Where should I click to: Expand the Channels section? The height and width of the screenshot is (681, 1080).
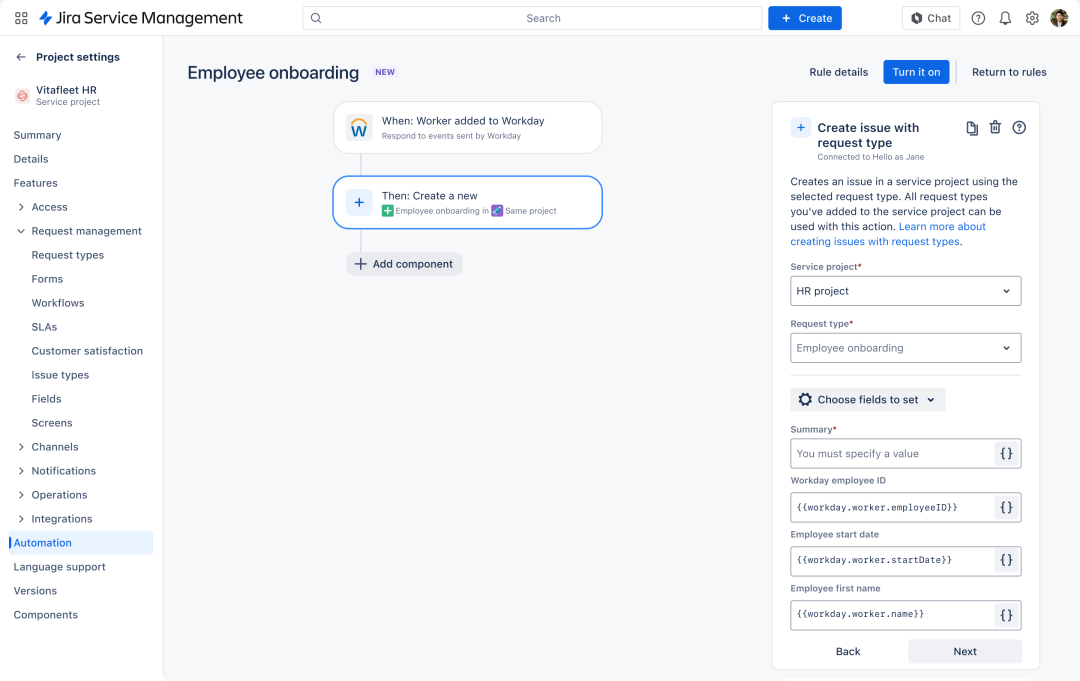21,447
